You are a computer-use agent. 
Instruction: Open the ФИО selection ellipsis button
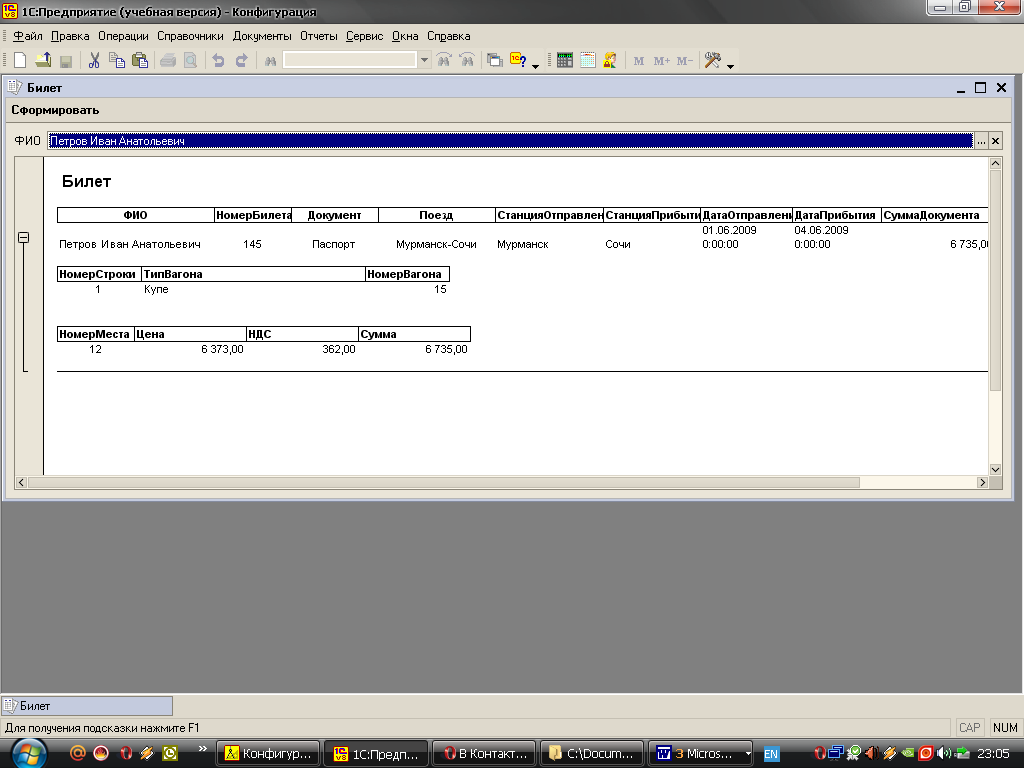981,142
